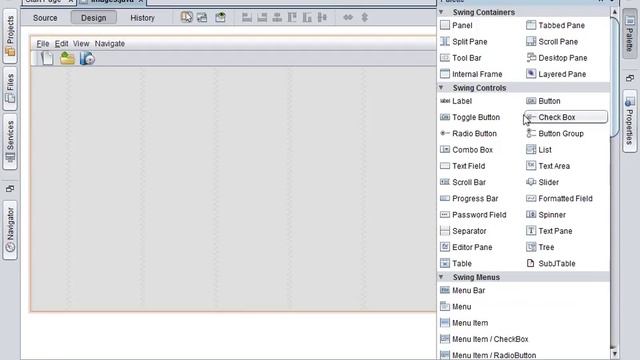The height and width of the screenshot is (360, 640).
Task: Choose the Scroll Pane component
Action: (x=552, y=42)
